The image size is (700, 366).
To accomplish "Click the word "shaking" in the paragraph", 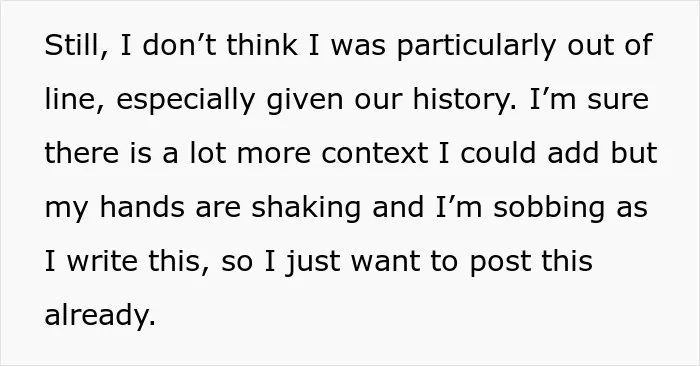I will (x=306, y=209).
